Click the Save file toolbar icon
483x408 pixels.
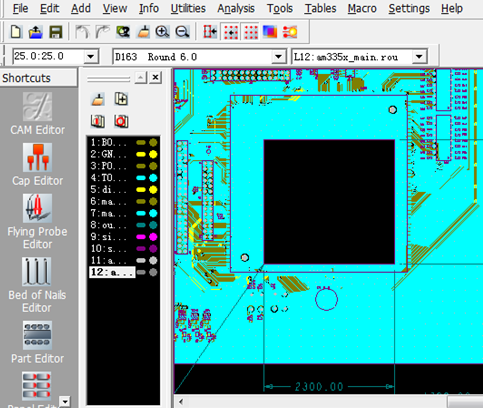[56, 32]
